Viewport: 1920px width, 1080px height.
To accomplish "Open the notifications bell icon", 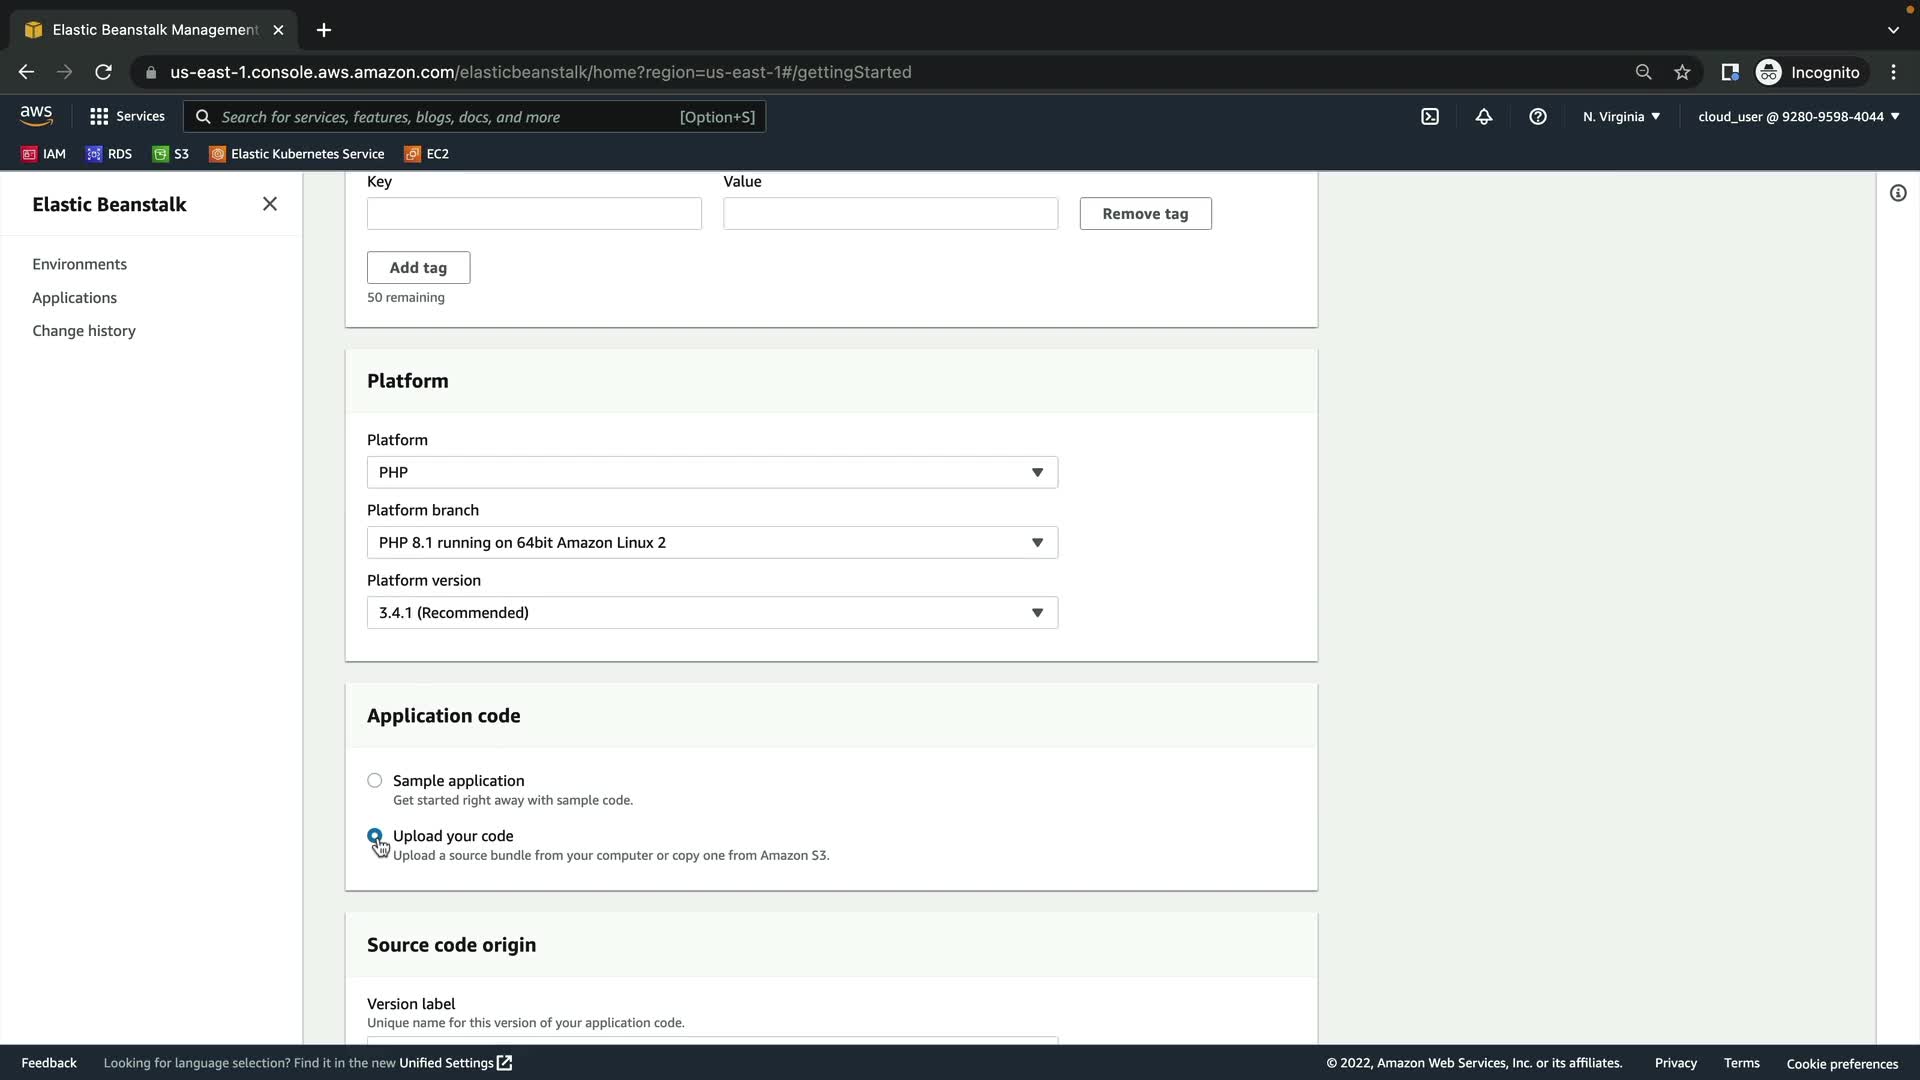I will point(1484,117).
